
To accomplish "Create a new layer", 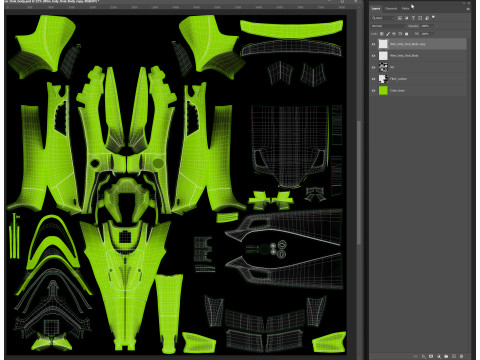I will (454, 356).
